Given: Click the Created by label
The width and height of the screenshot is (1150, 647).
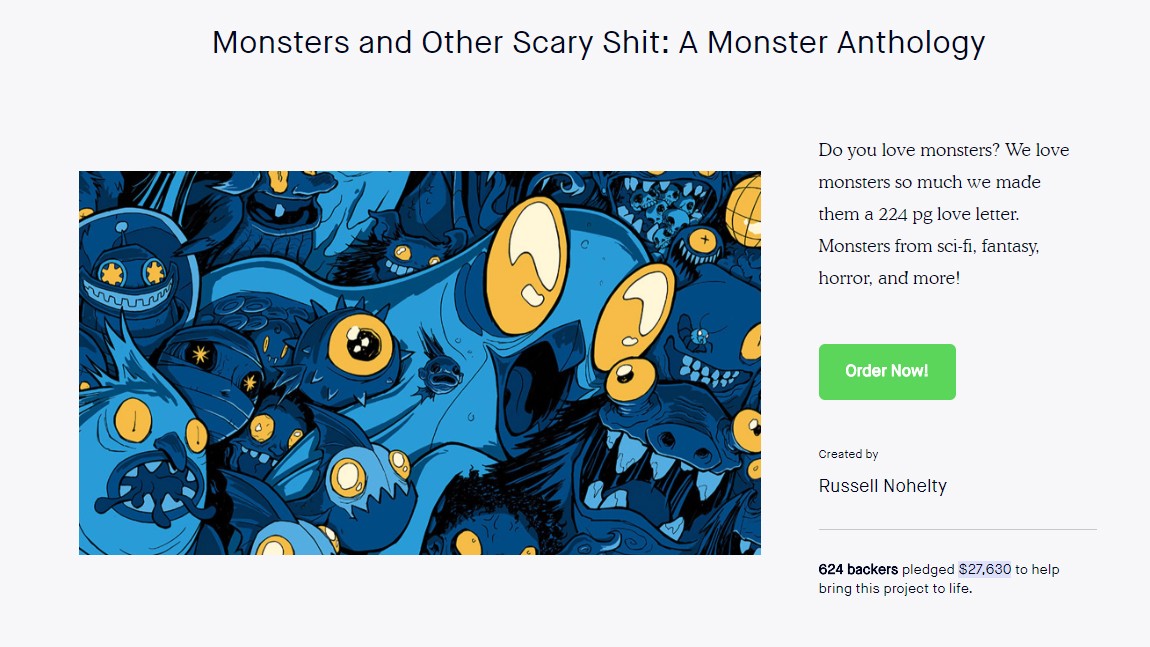Looking at the screenshot, I should [x=848, y=454].
